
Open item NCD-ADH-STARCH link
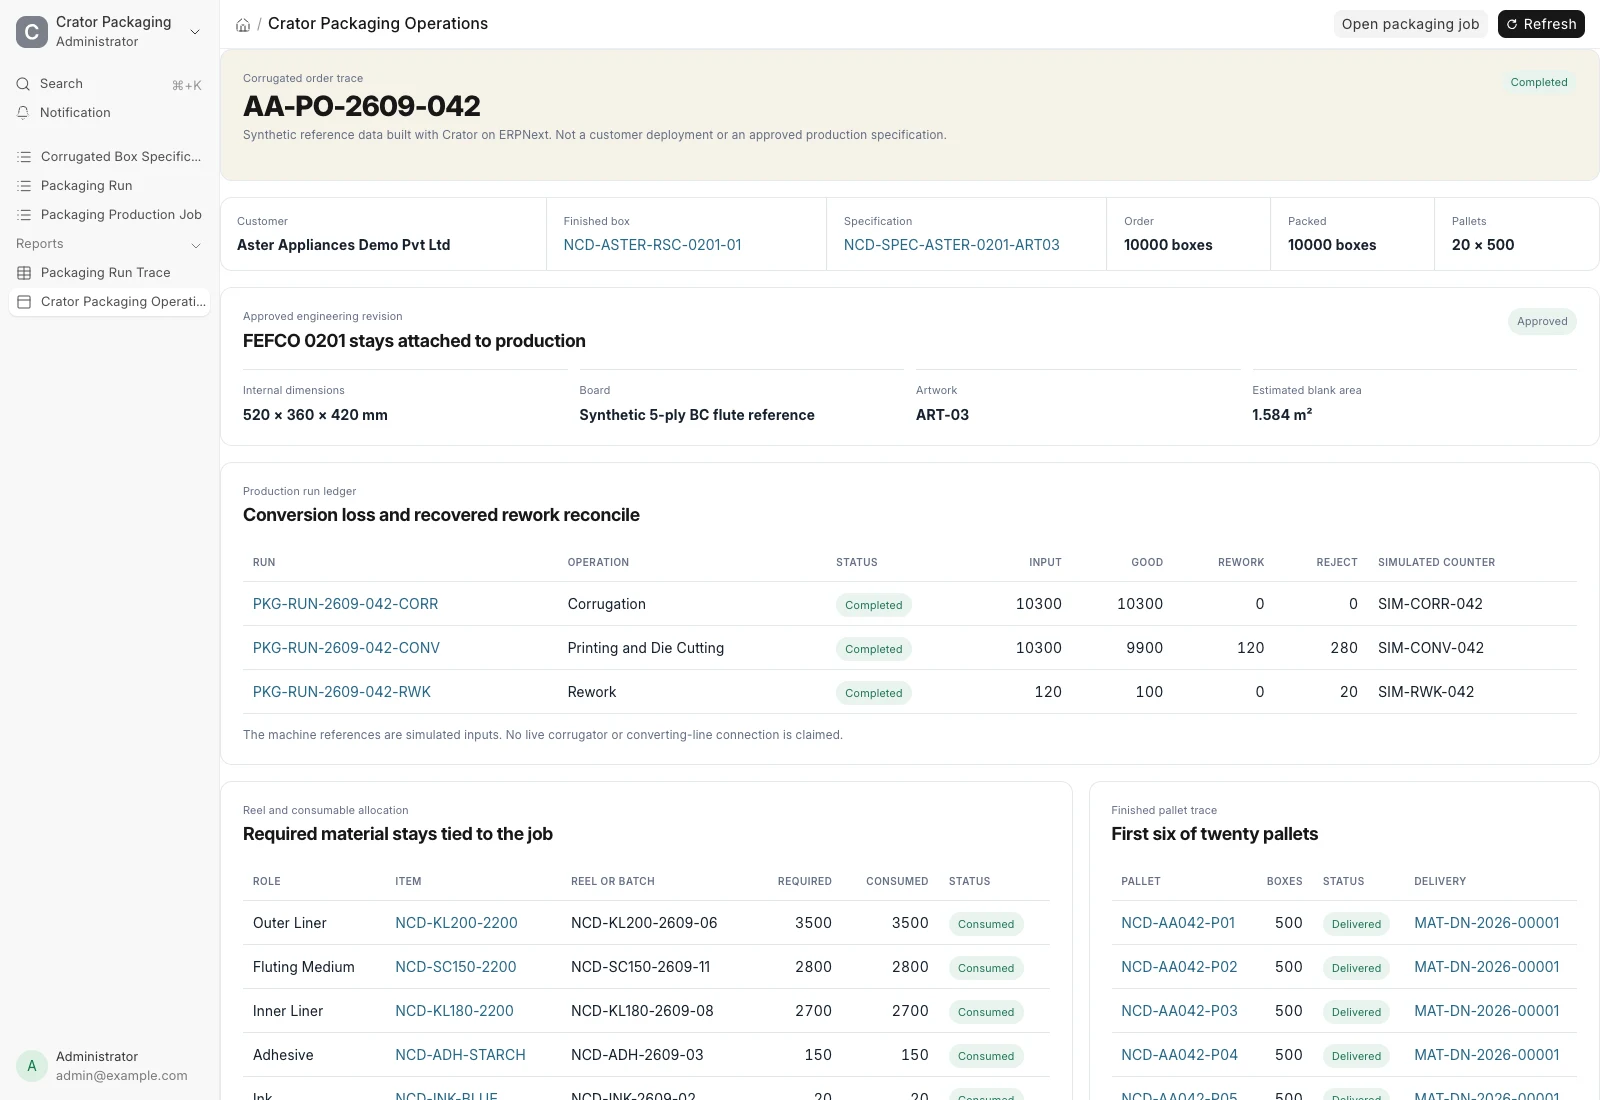click(x=460, y=1055)
